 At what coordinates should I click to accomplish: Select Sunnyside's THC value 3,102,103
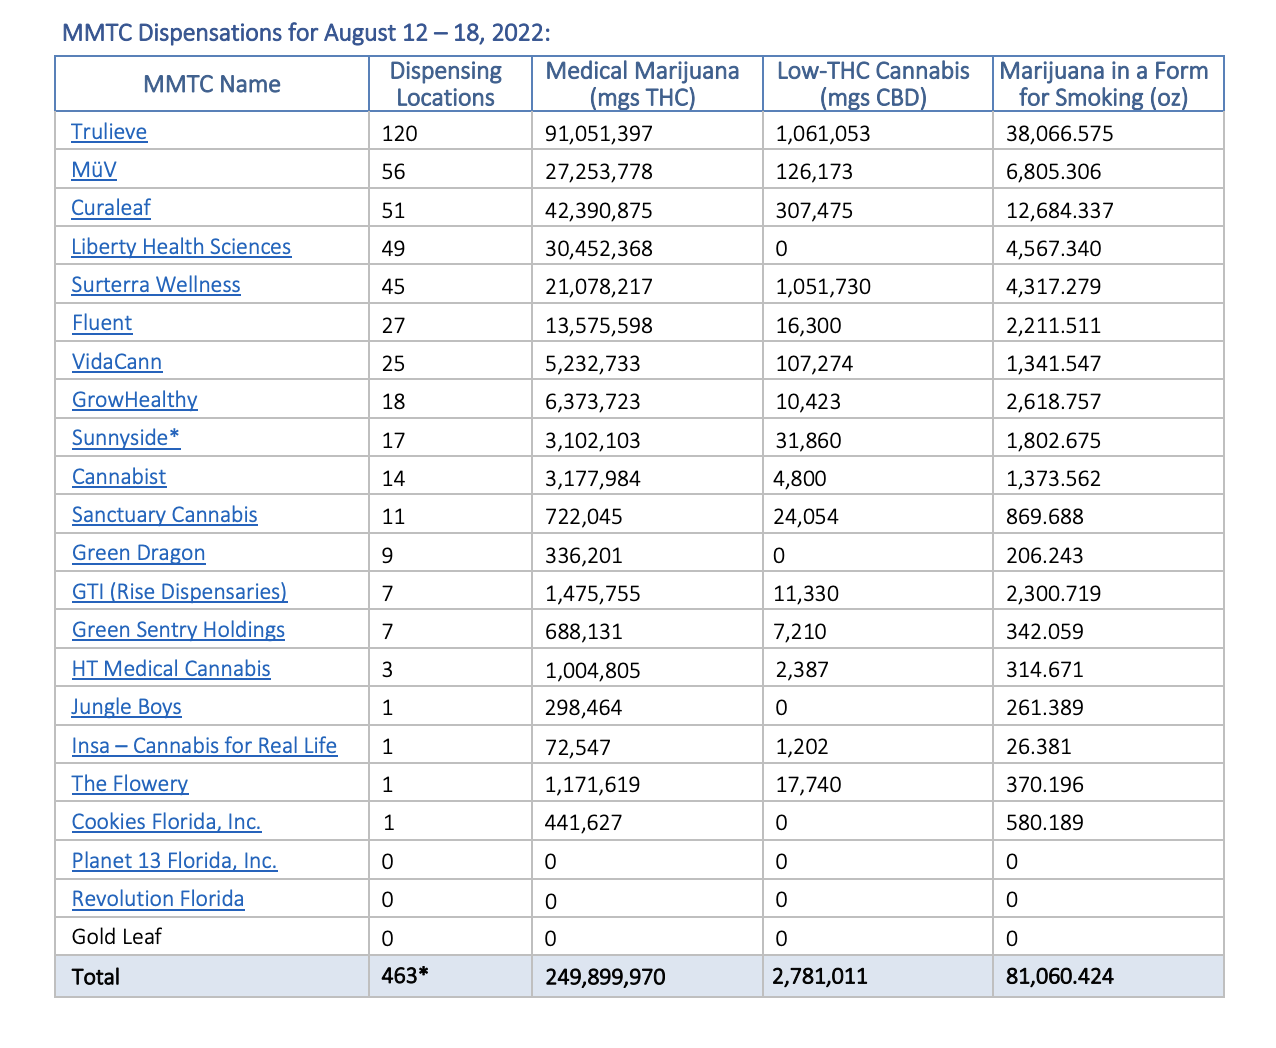[593, 441]
